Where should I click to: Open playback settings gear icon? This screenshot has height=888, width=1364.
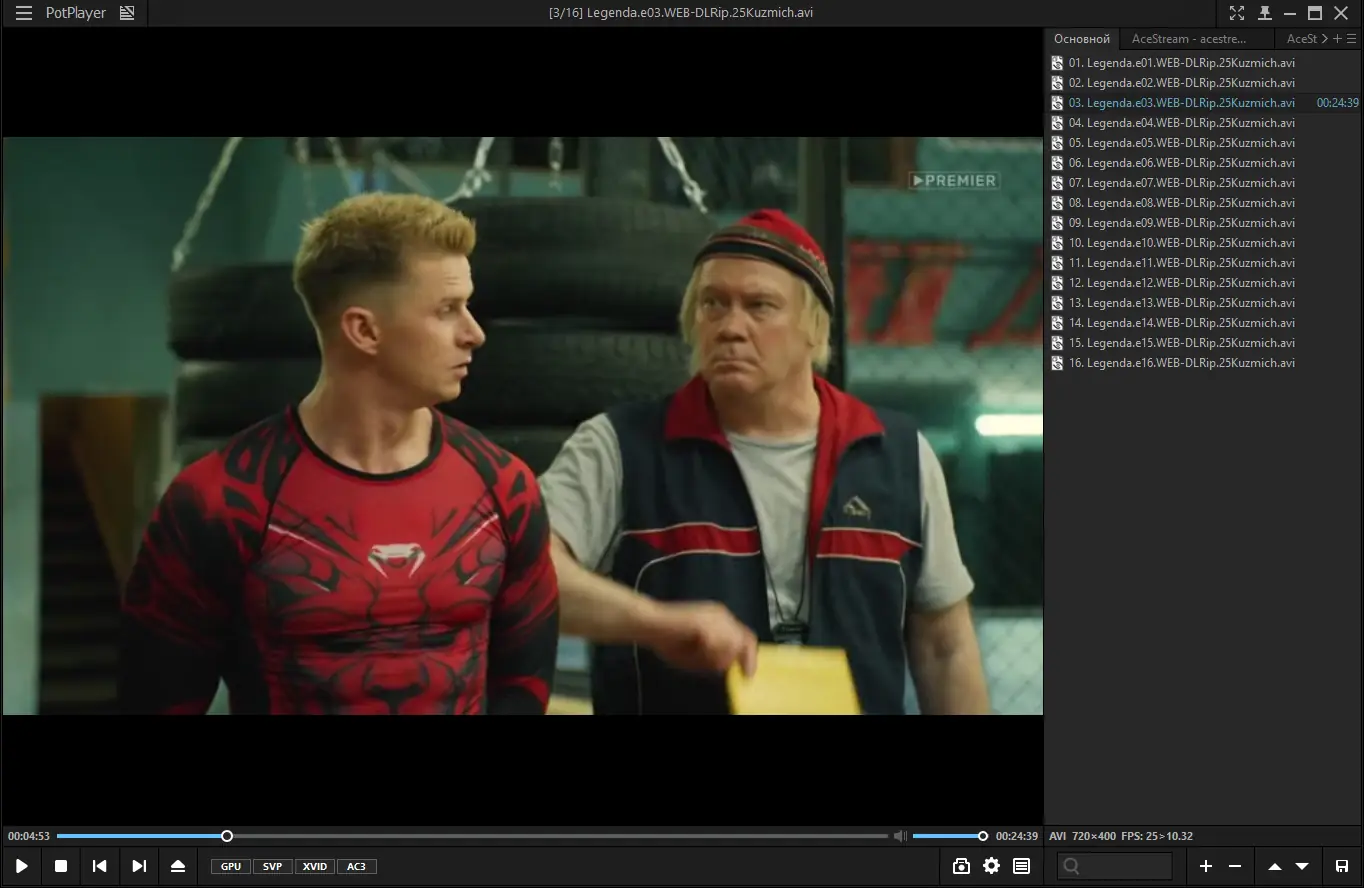click(991, 866)
